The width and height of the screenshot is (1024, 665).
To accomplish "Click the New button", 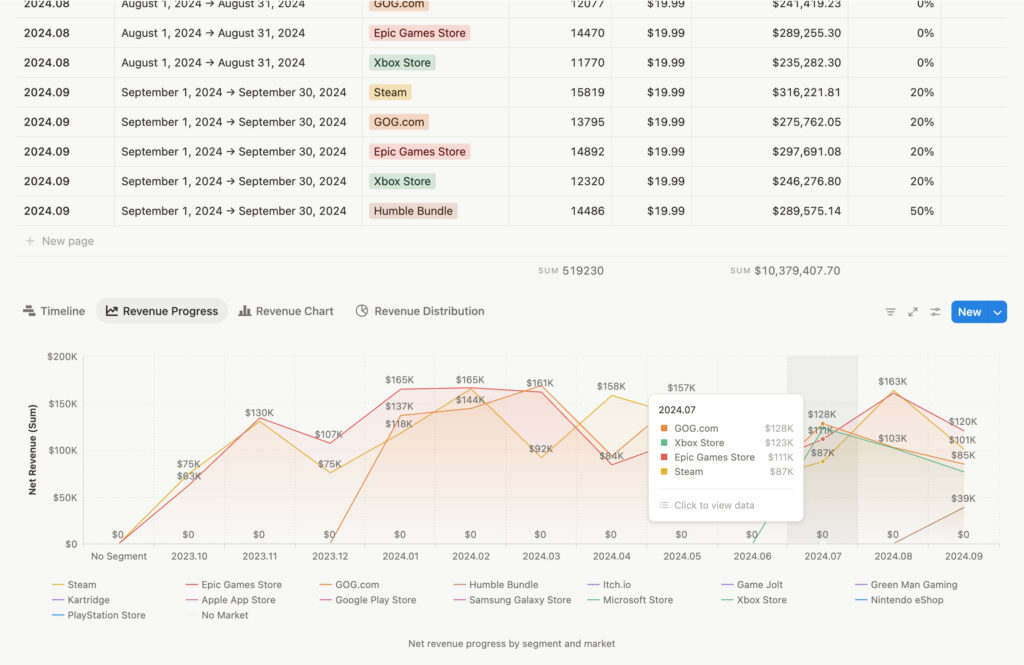I will [970, 312].
